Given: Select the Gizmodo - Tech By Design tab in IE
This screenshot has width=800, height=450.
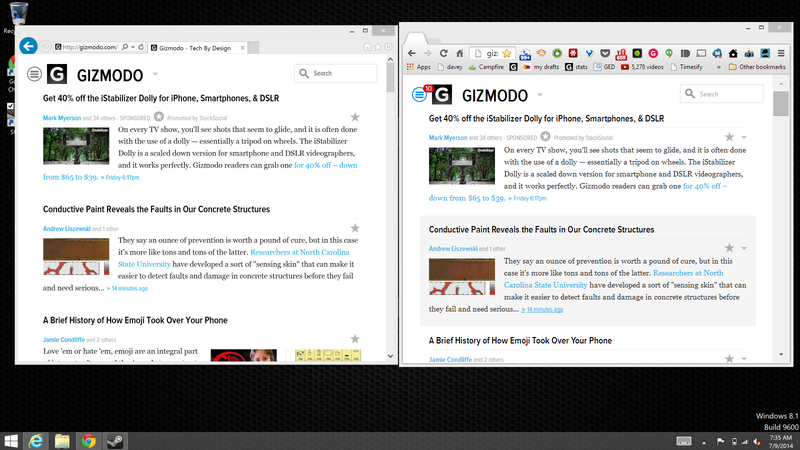Looking at the screenshot, I should click(198, 48).
